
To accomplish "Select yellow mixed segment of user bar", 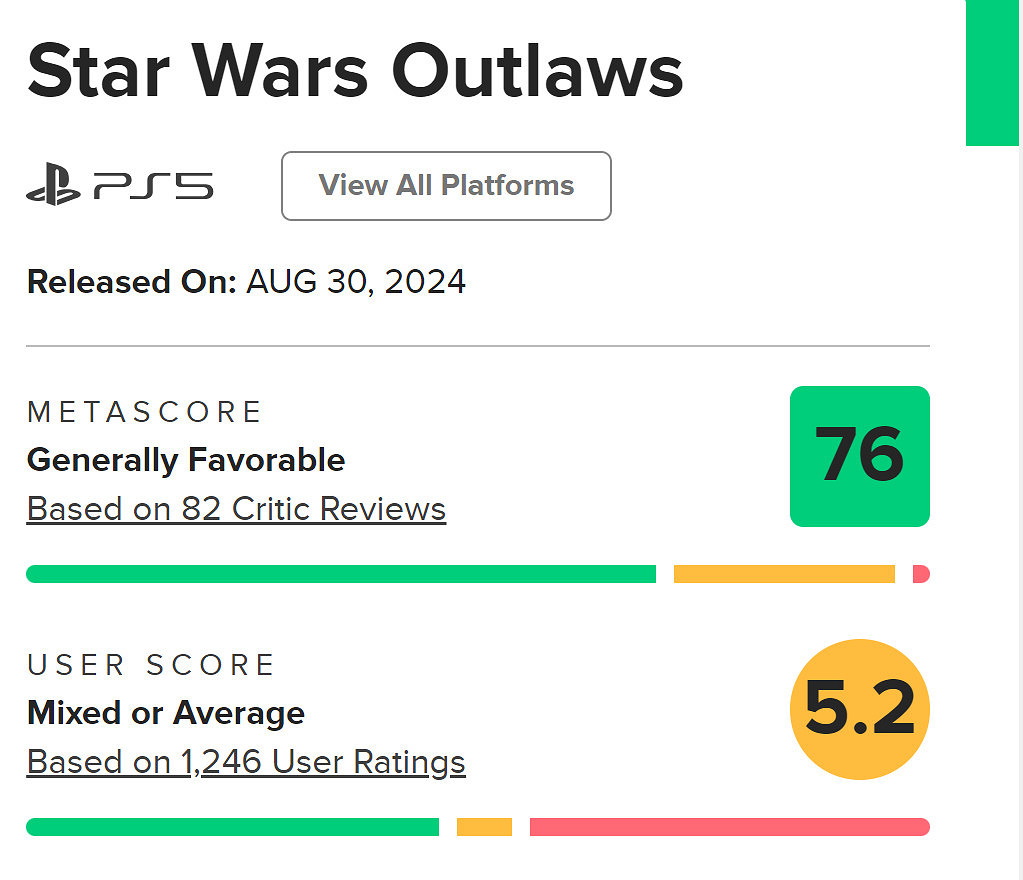I will pyautogui.click(x=484, y=827).
